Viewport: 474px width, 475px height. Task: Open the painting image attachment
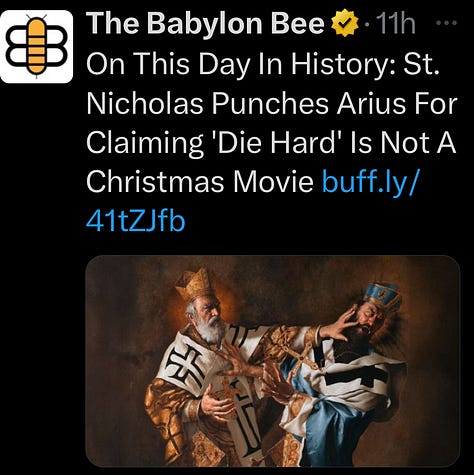[273, 361]
